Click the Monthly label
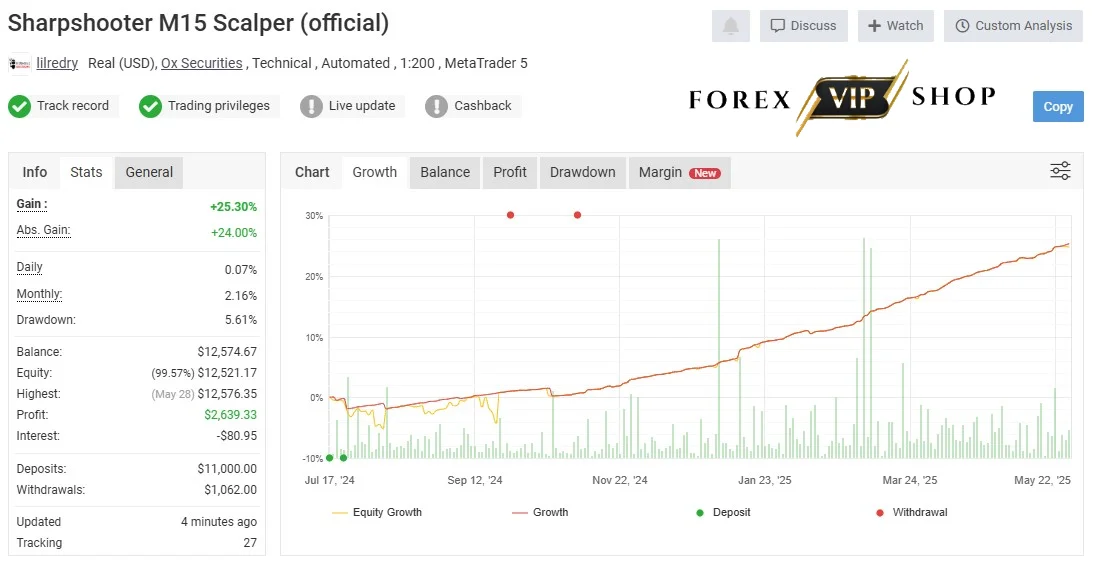1096x566 pixels. 39,294
